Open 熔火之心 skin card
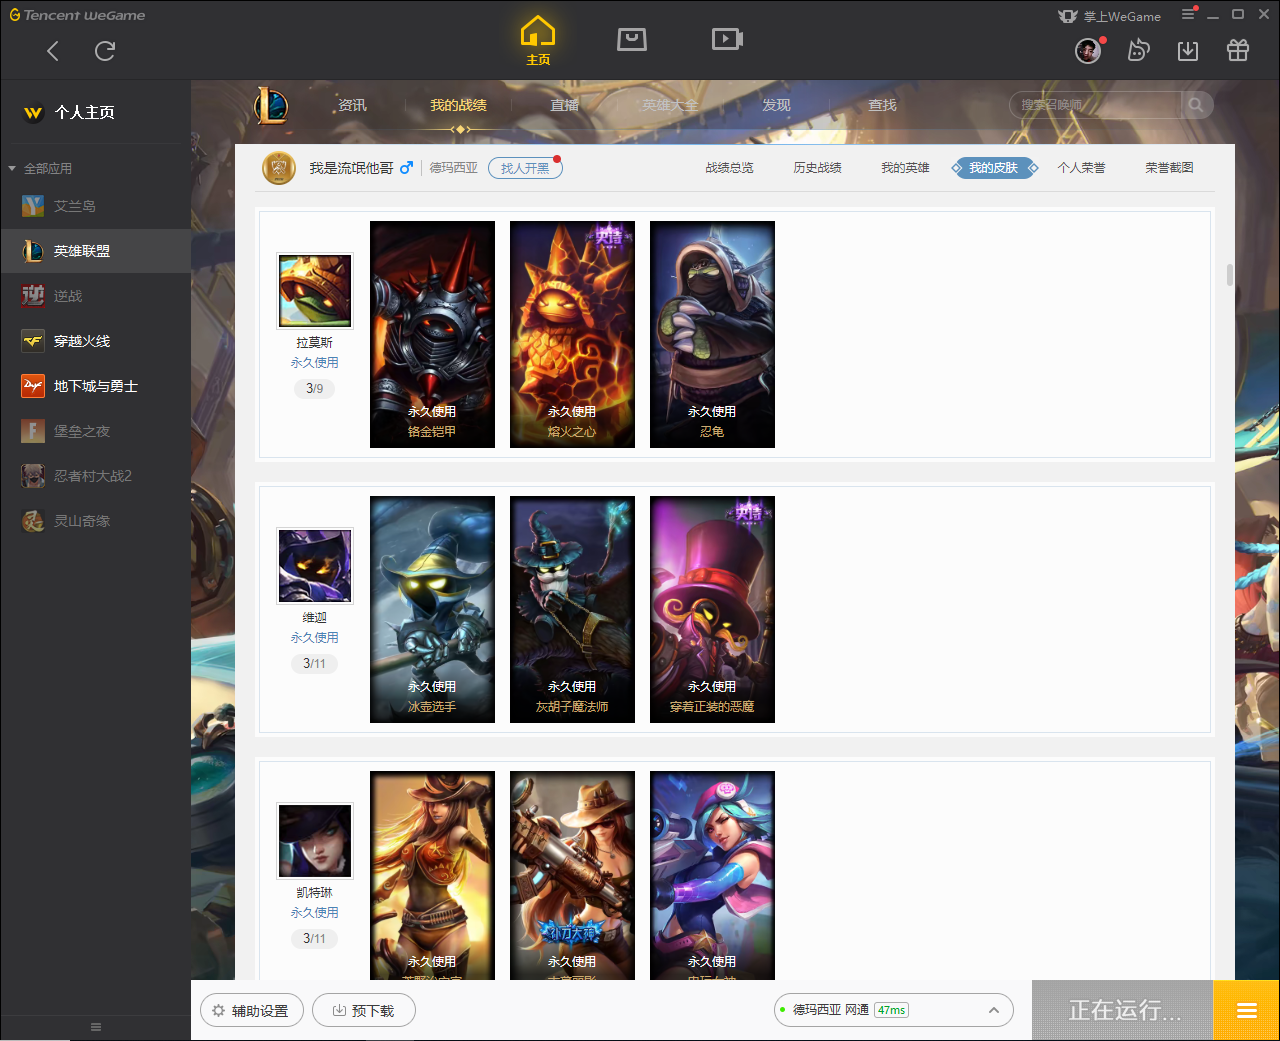1280x1041 pixels. pos(572,334)
